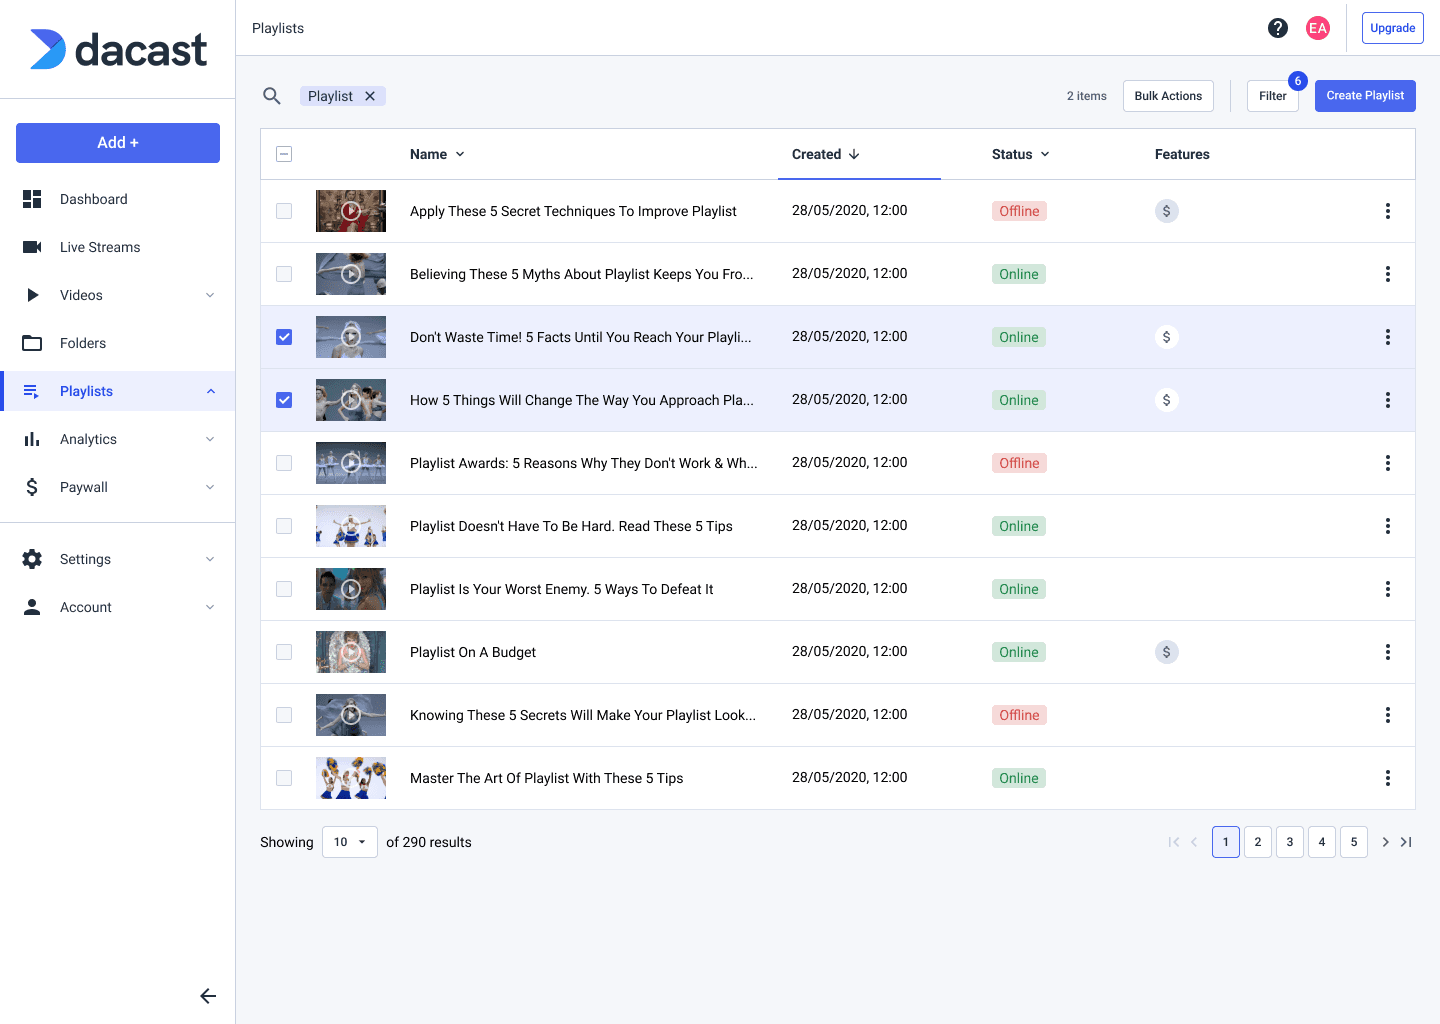Toggle the select-all header checkbox

coord(284,154)
